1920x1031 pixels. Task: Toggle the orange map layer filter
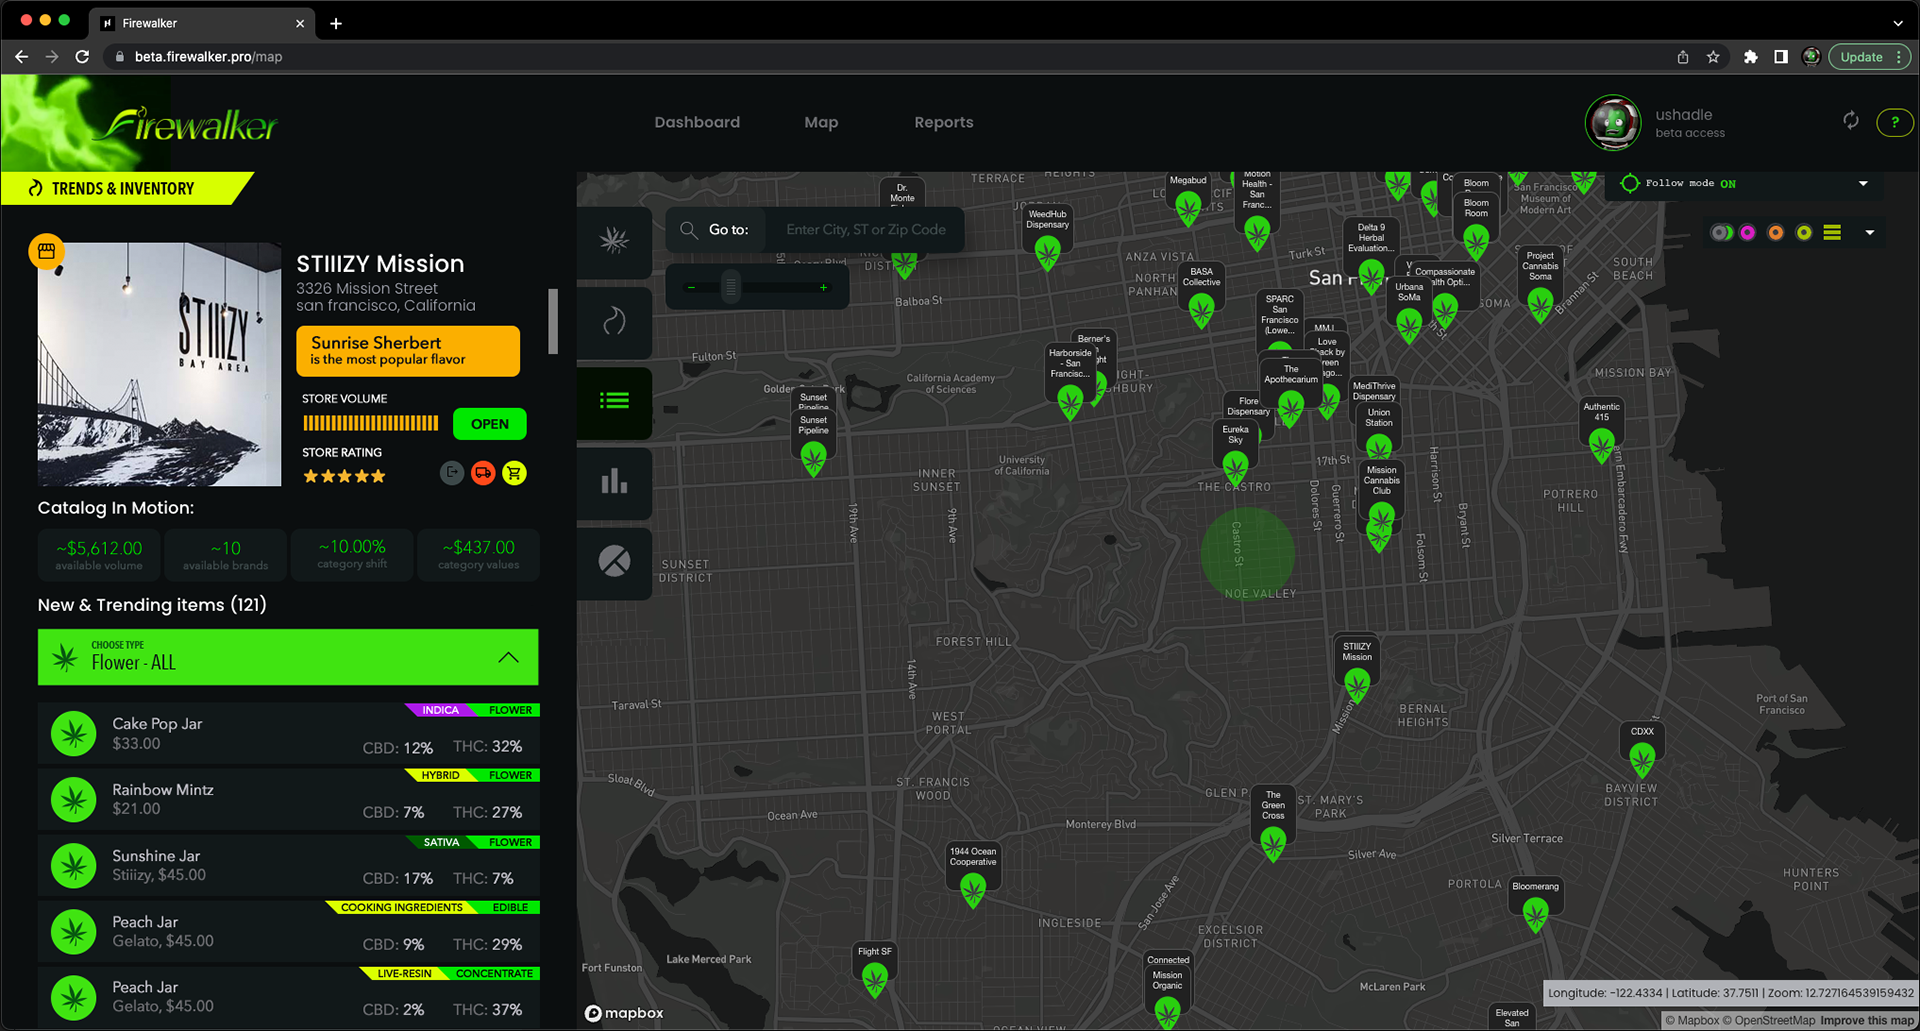point(1775,232)
